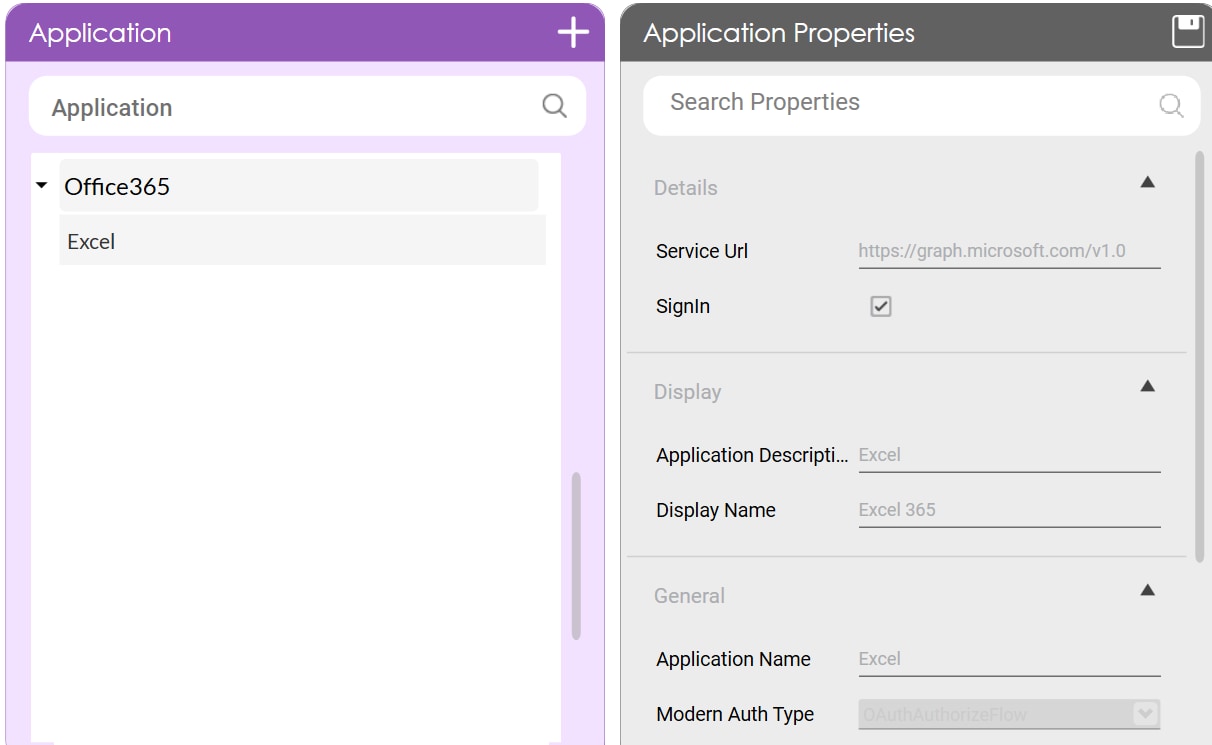Collapse the Display section
The width and height of the screenshot is (1212, 745).
click(x=1148, y=386)
